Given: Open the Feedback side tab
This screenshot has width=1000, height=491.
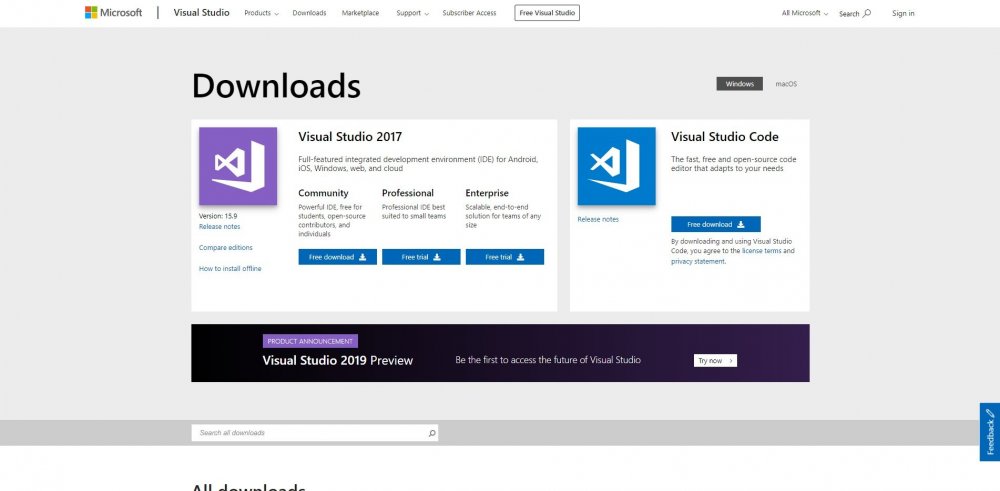Looking at the screenshot, I should [x=989, y=432].
